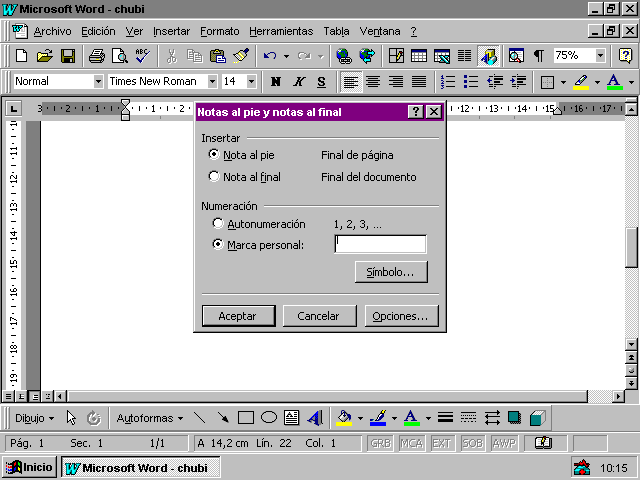
Task: Show the Web toolbar
Action: point(367,56)
